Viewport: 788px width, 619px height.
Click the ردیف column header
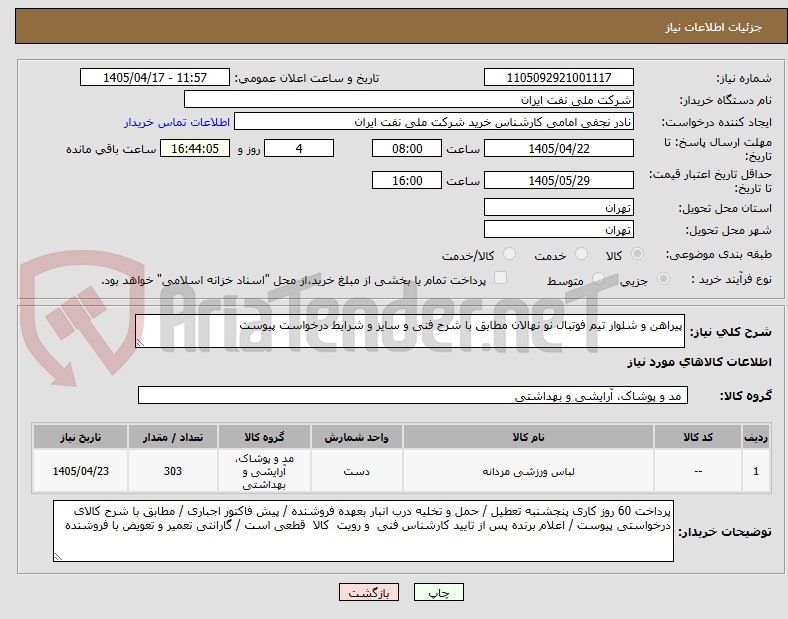(x=756, y=437)
